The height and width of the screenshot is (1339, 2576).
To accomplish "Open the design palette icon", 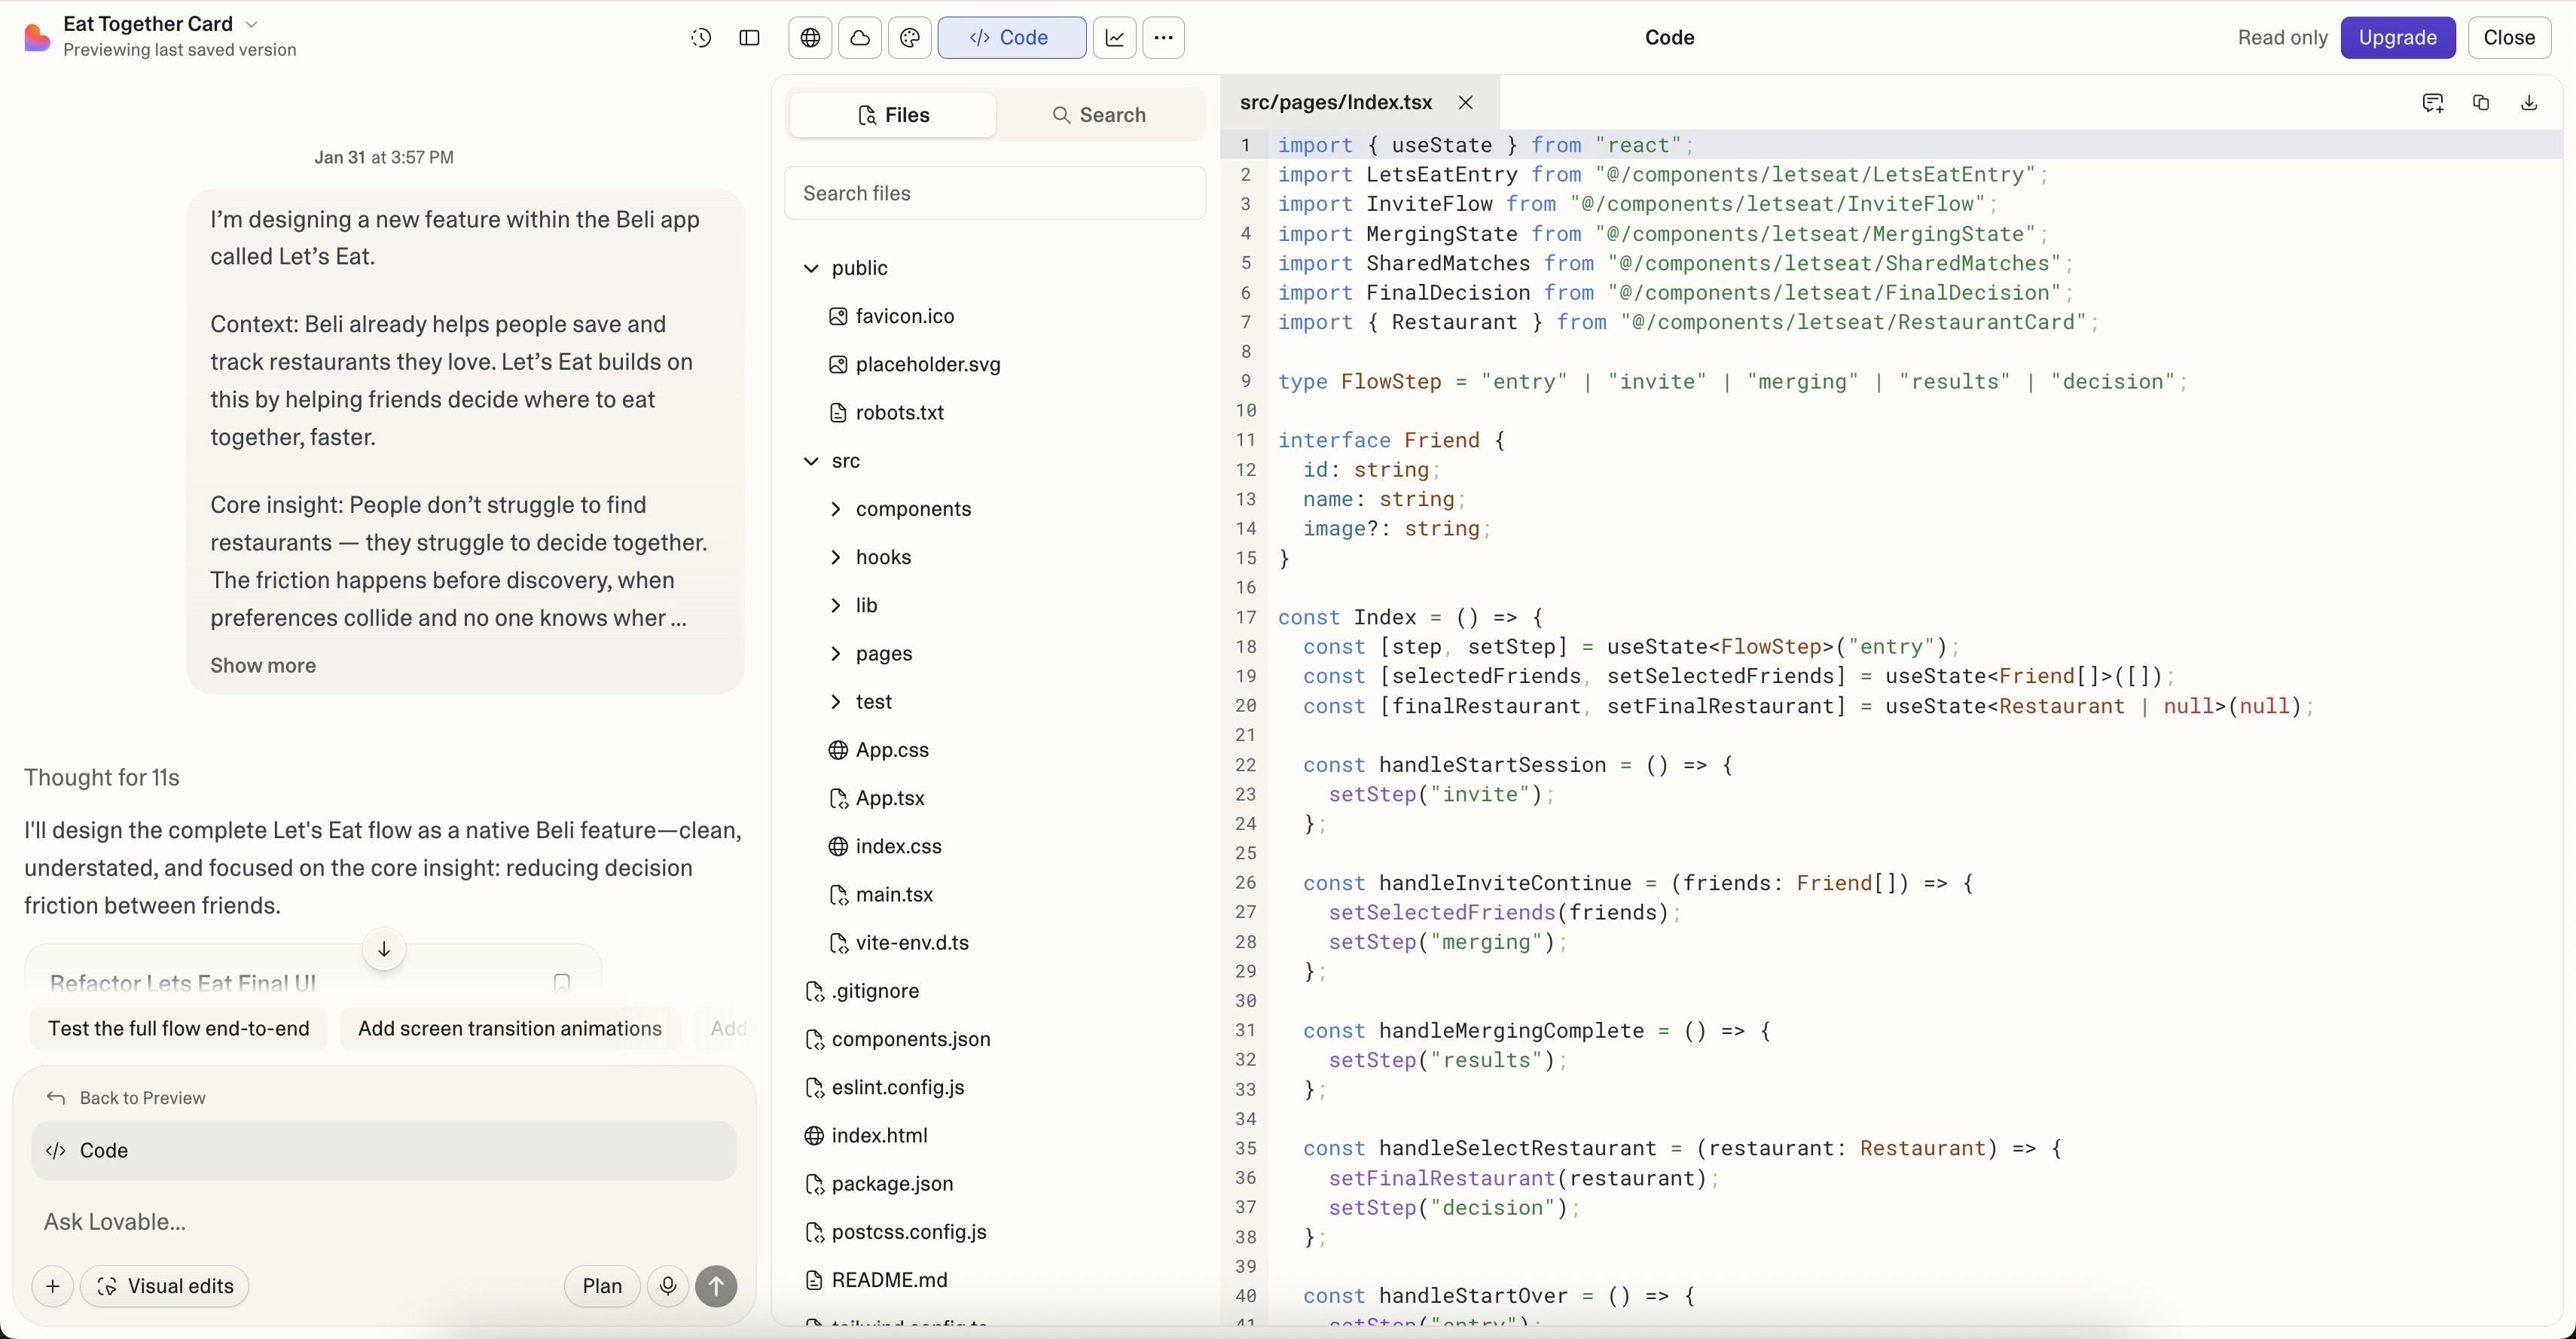I will pos(910,38).
